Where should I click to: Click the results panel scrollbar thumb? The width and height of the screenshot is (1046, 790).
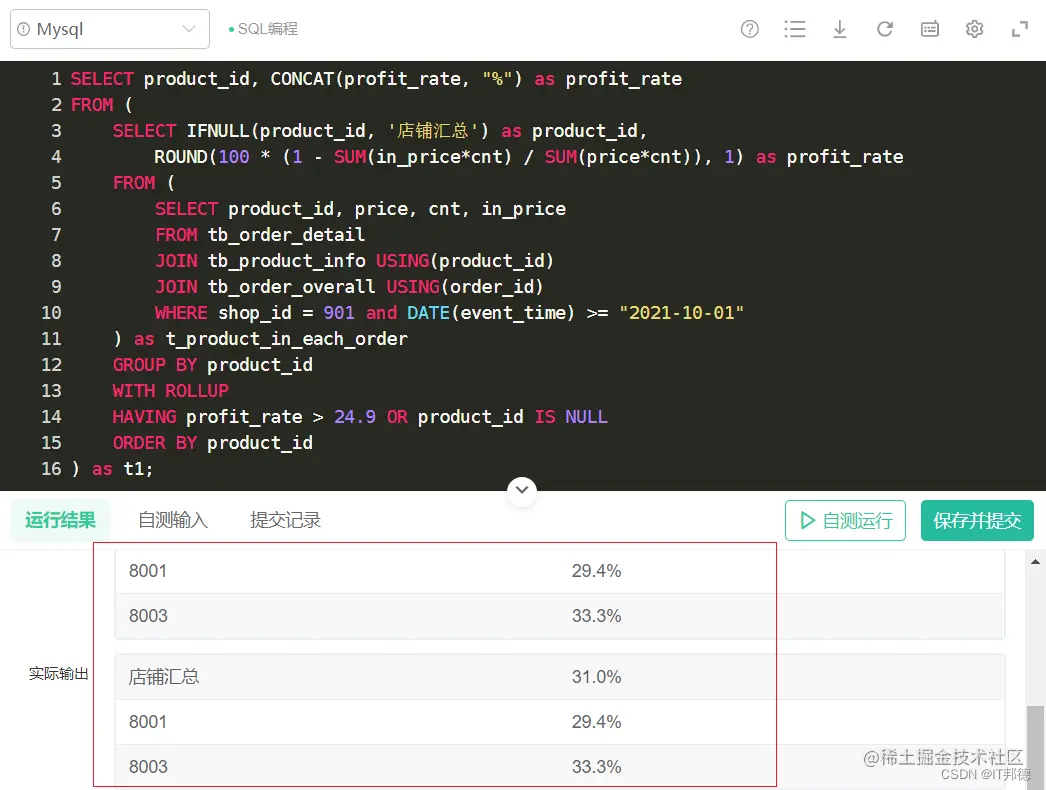pos(1035,747)
